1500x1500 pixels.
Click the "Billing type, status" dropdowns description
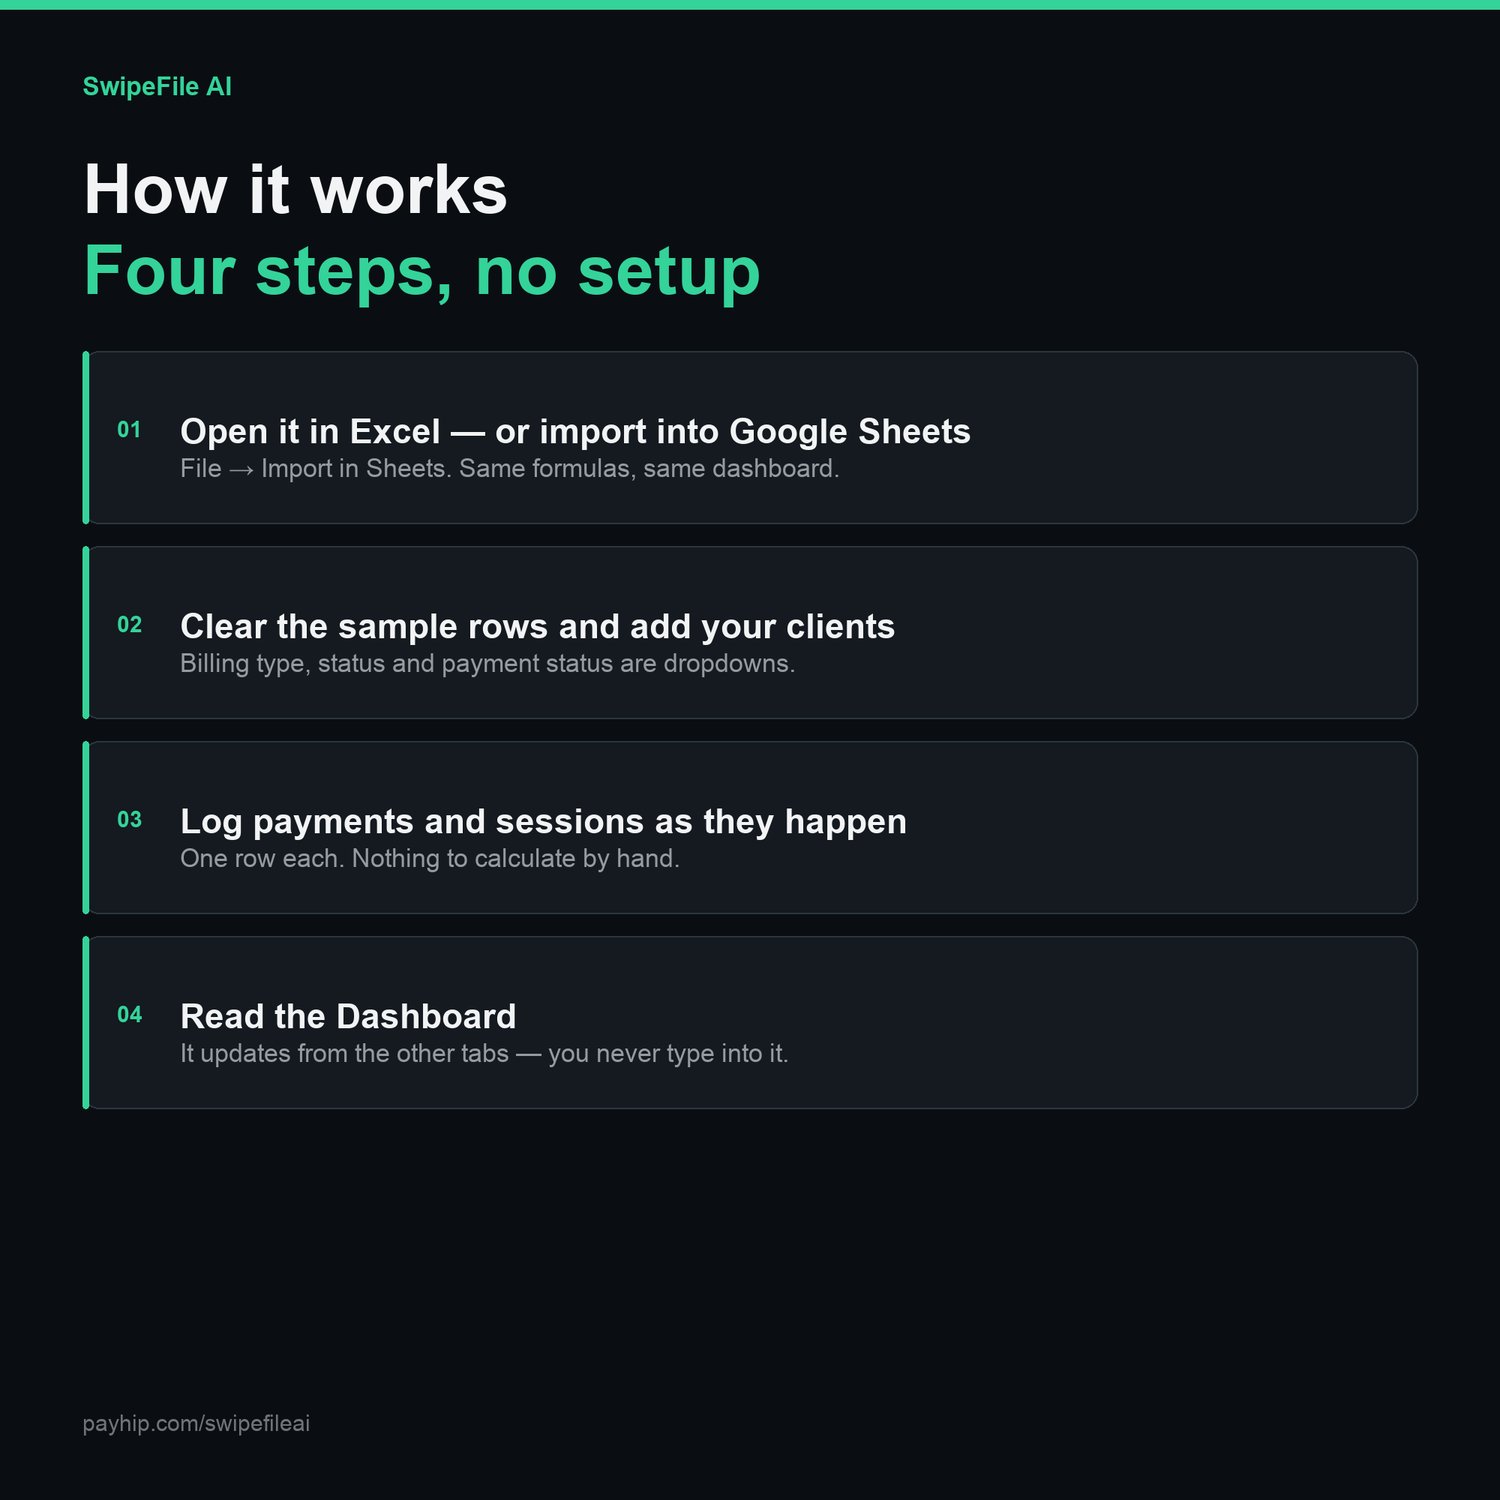(487, 664)
